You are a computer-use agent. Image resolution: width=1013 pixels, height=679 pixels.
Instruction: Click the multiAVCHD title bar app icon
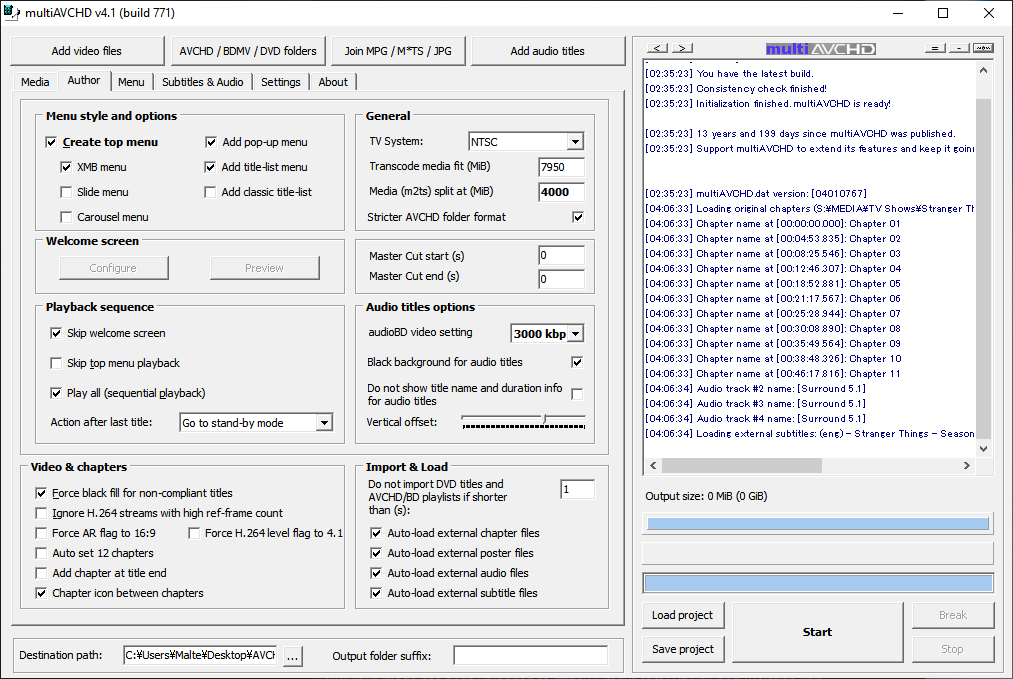[11, 13]
